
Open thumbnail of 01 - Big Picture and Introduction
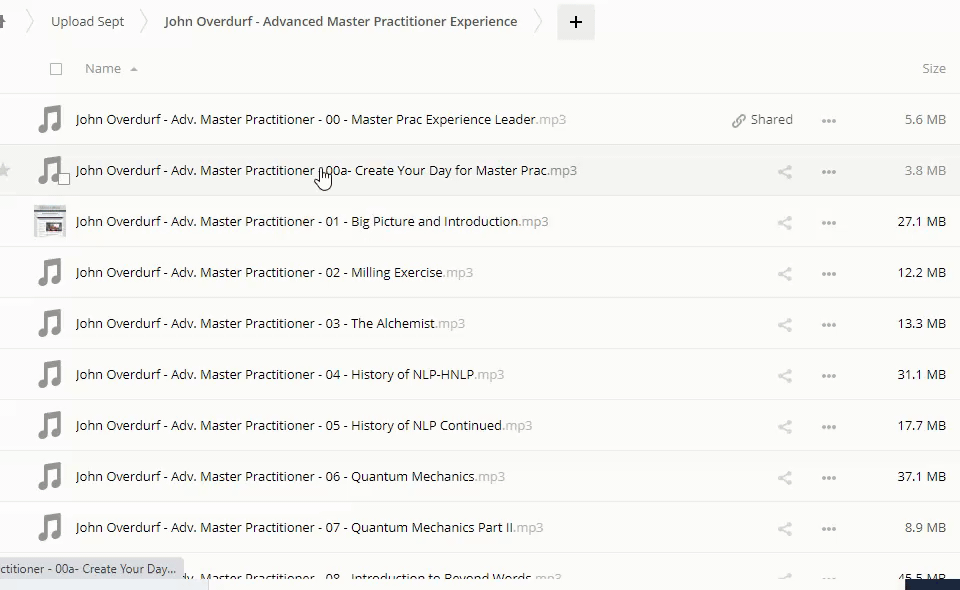[x=49, y=221]
